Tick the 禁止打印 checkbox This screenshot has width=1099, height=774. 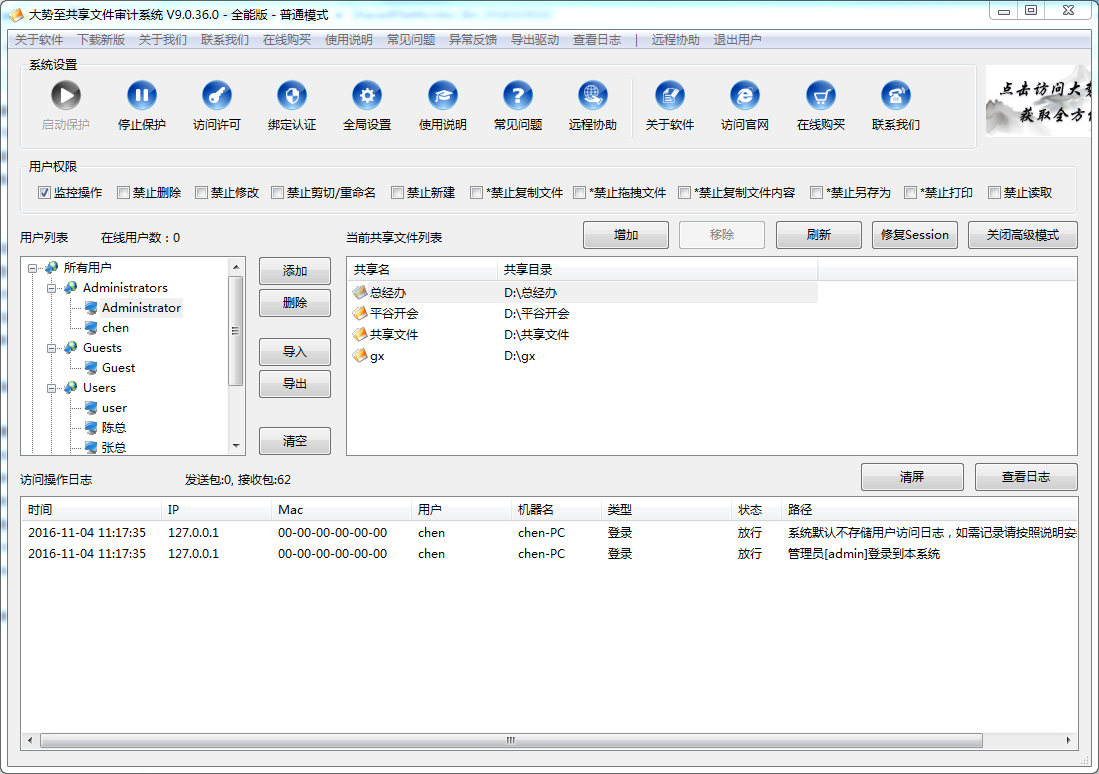tap(911, 193)
